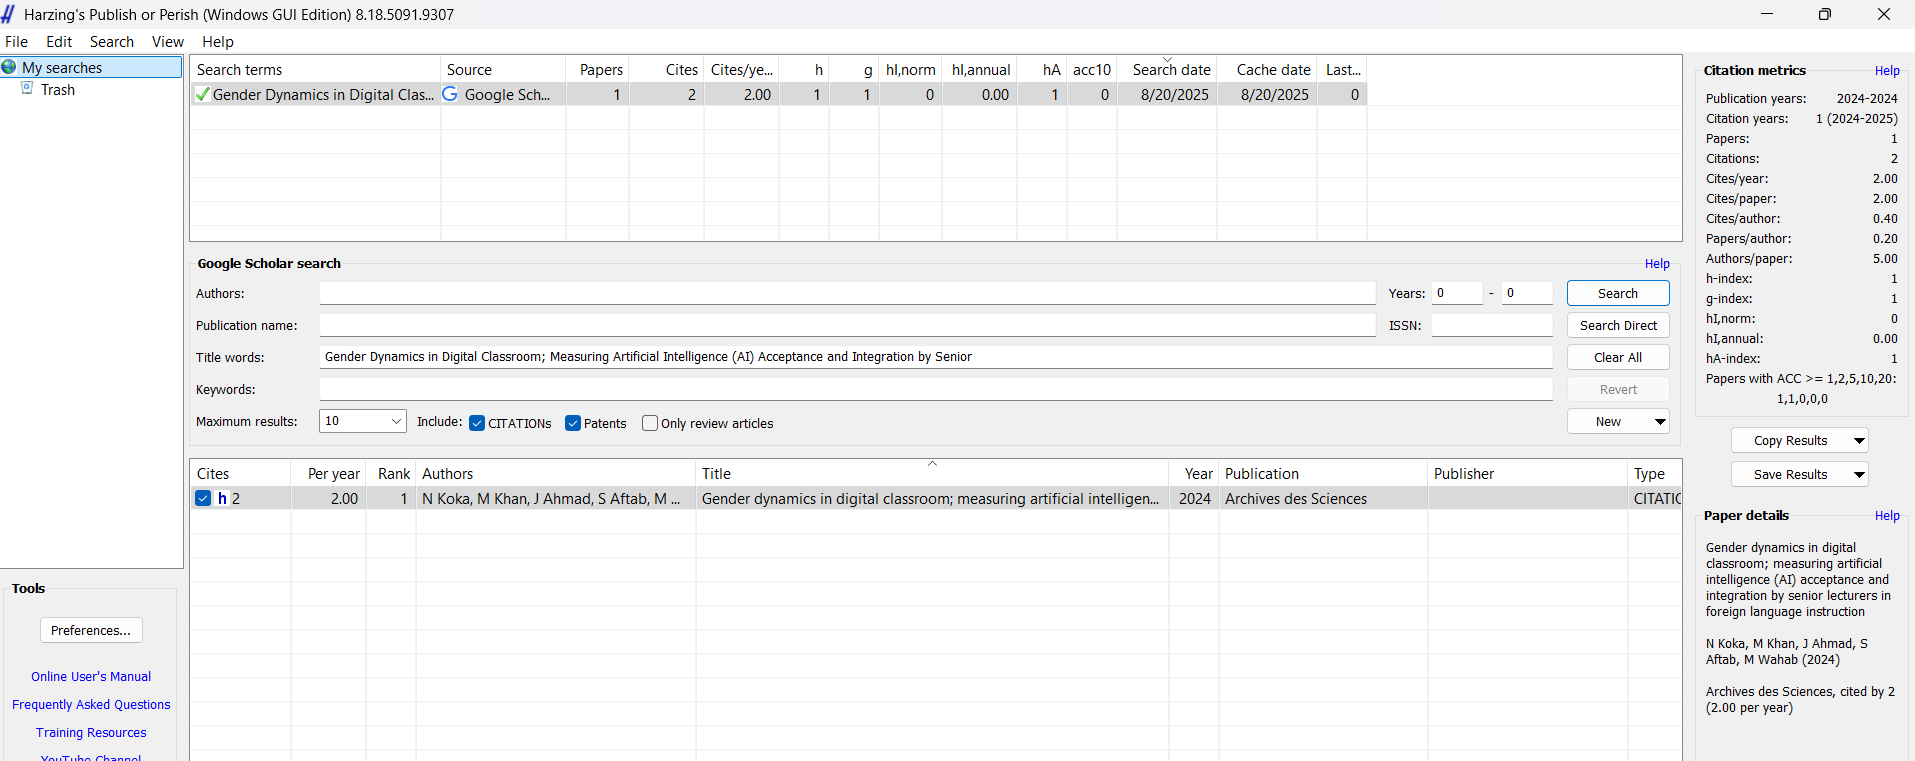1915x761 pixels.
Task: Click the grayed-out Revert button
Action: 1618,389
